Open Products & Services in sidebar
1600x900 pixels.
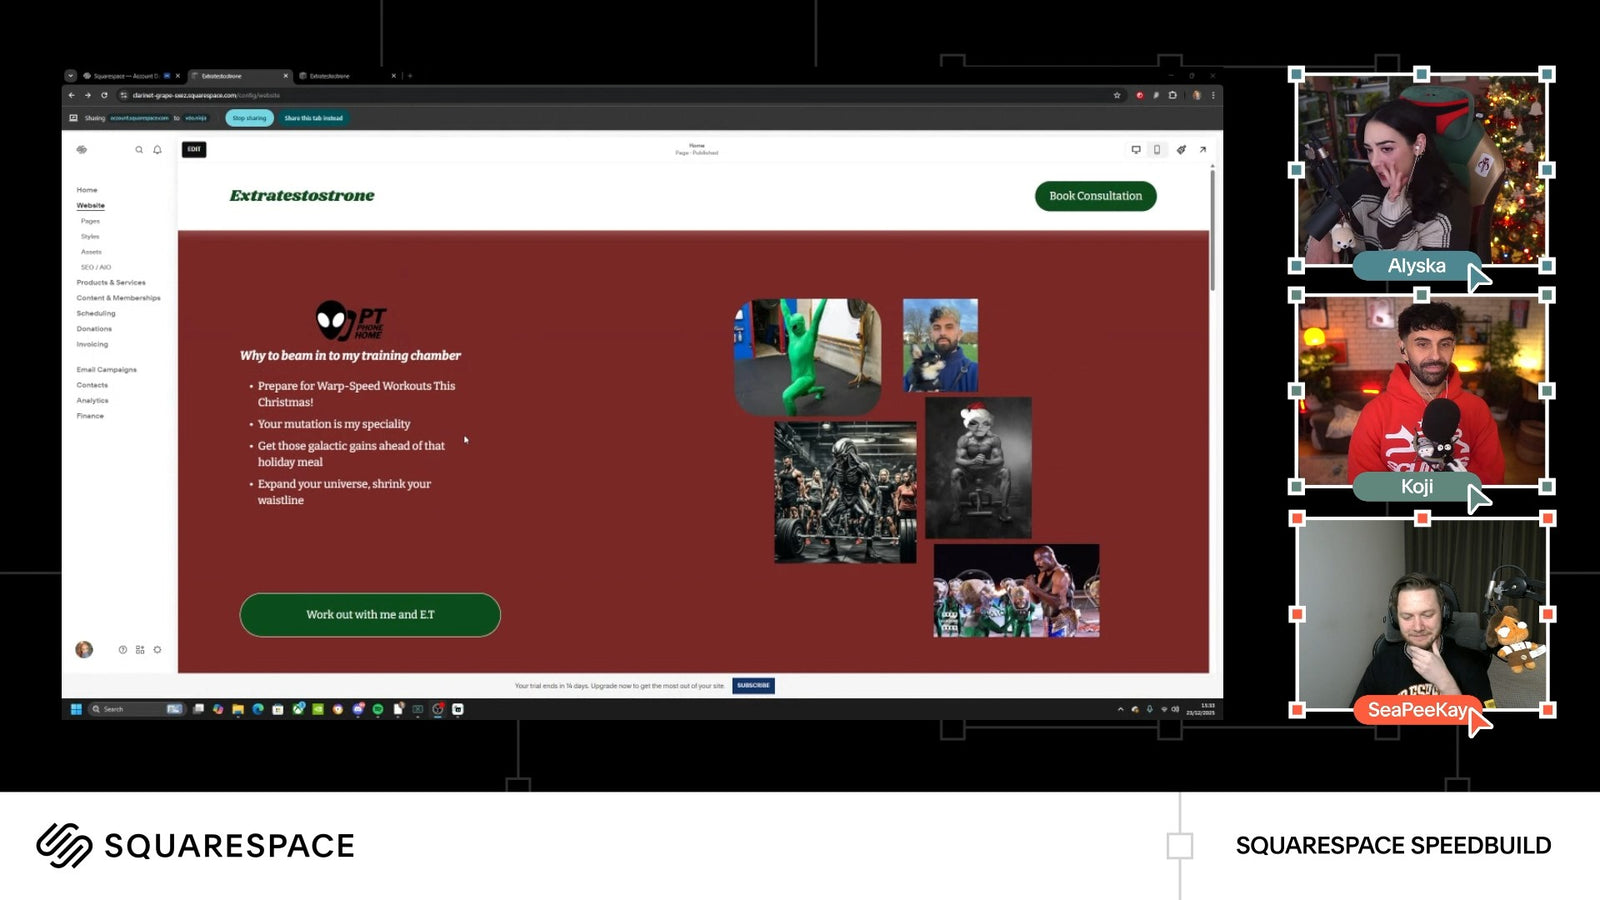coord(111,283)
